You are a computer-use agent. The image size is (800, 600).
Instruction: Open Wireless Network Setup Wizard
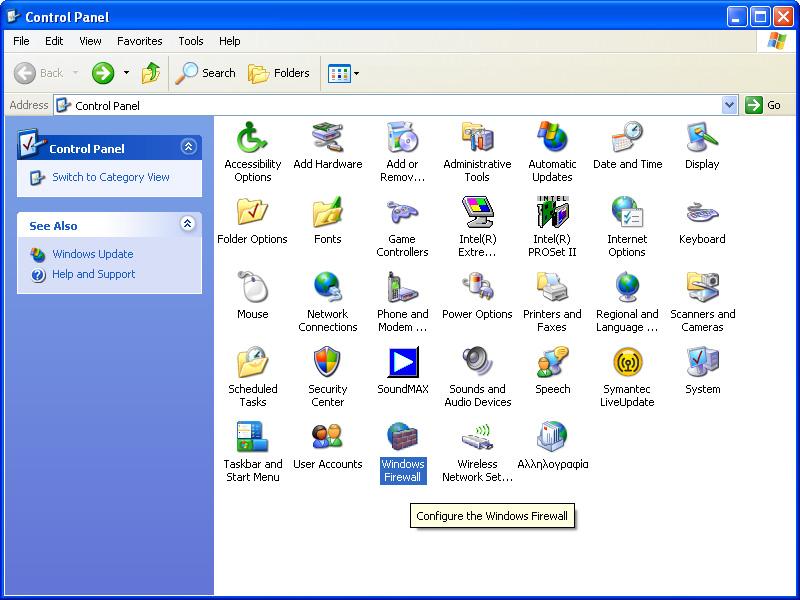(x=477, y=452)
